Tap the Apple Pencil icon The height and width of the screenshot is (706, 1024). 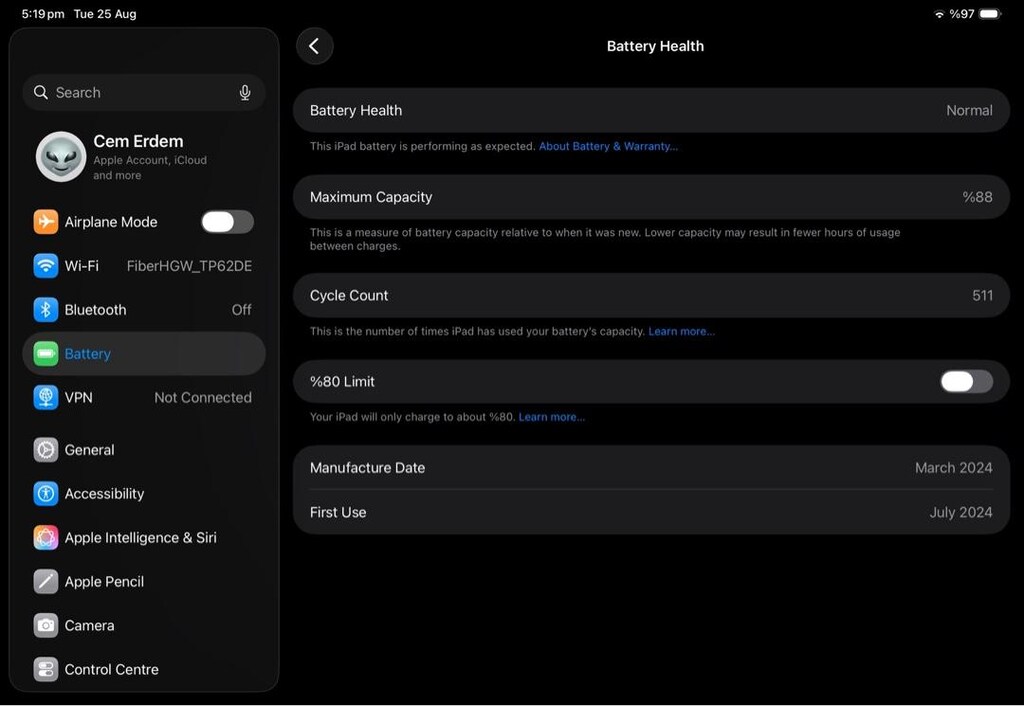(x=46, y=581)
